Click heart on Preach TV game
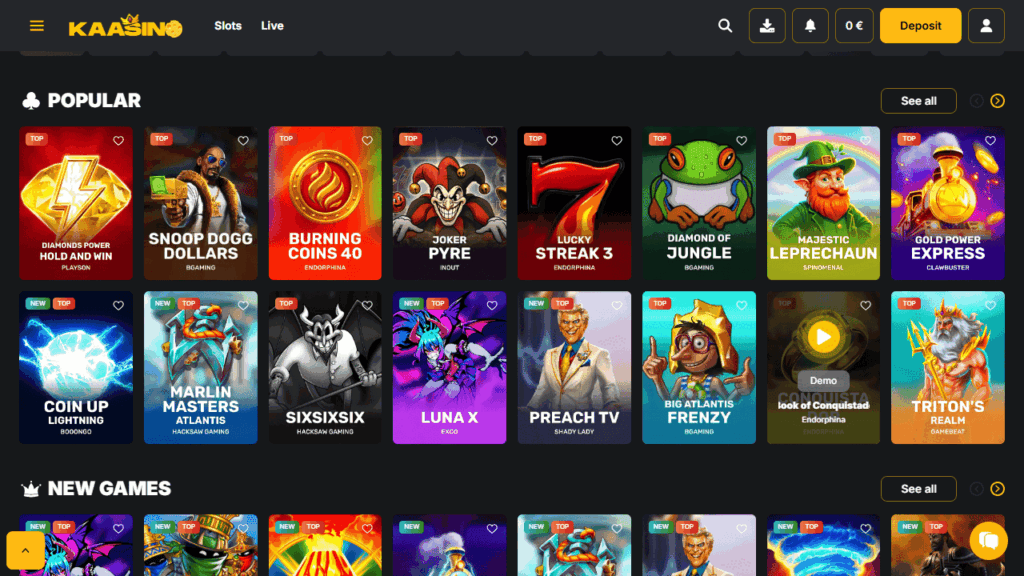1024x576 pixels. tap(616, 305)
